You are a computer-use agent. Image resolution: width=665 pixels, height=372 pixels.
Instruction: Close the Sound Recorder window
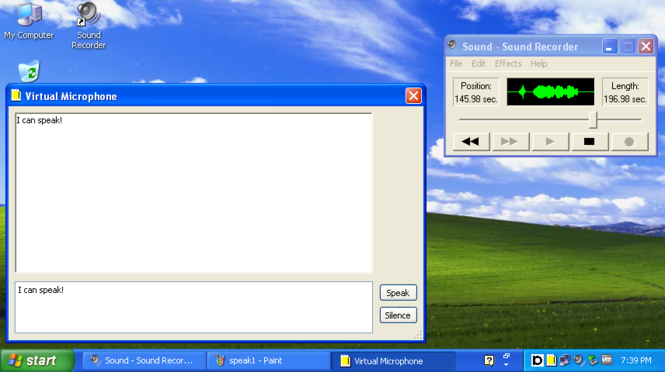[x=646, y=46]
